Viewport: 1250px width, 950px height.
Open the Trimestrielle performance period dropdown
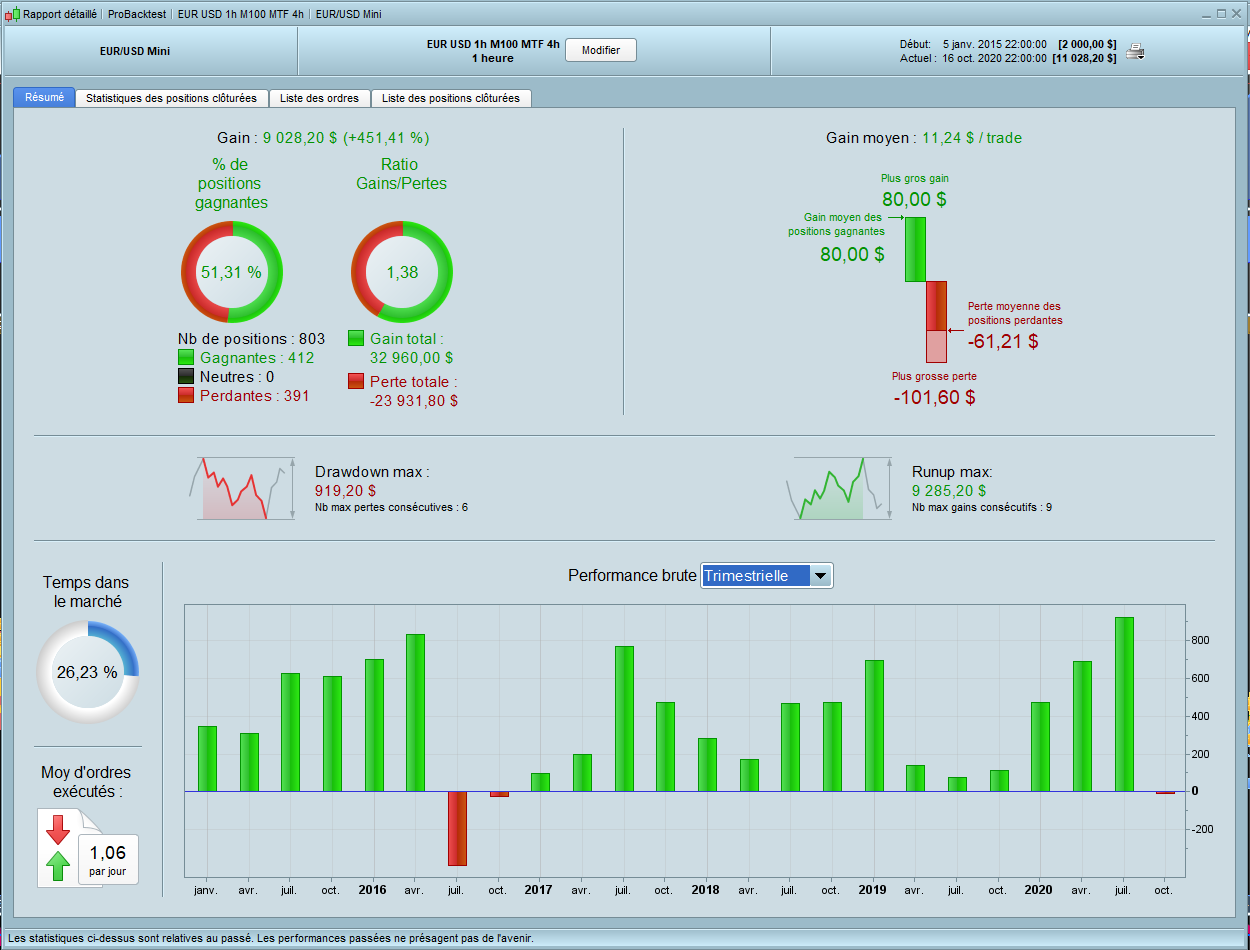[x=767, y=576]
